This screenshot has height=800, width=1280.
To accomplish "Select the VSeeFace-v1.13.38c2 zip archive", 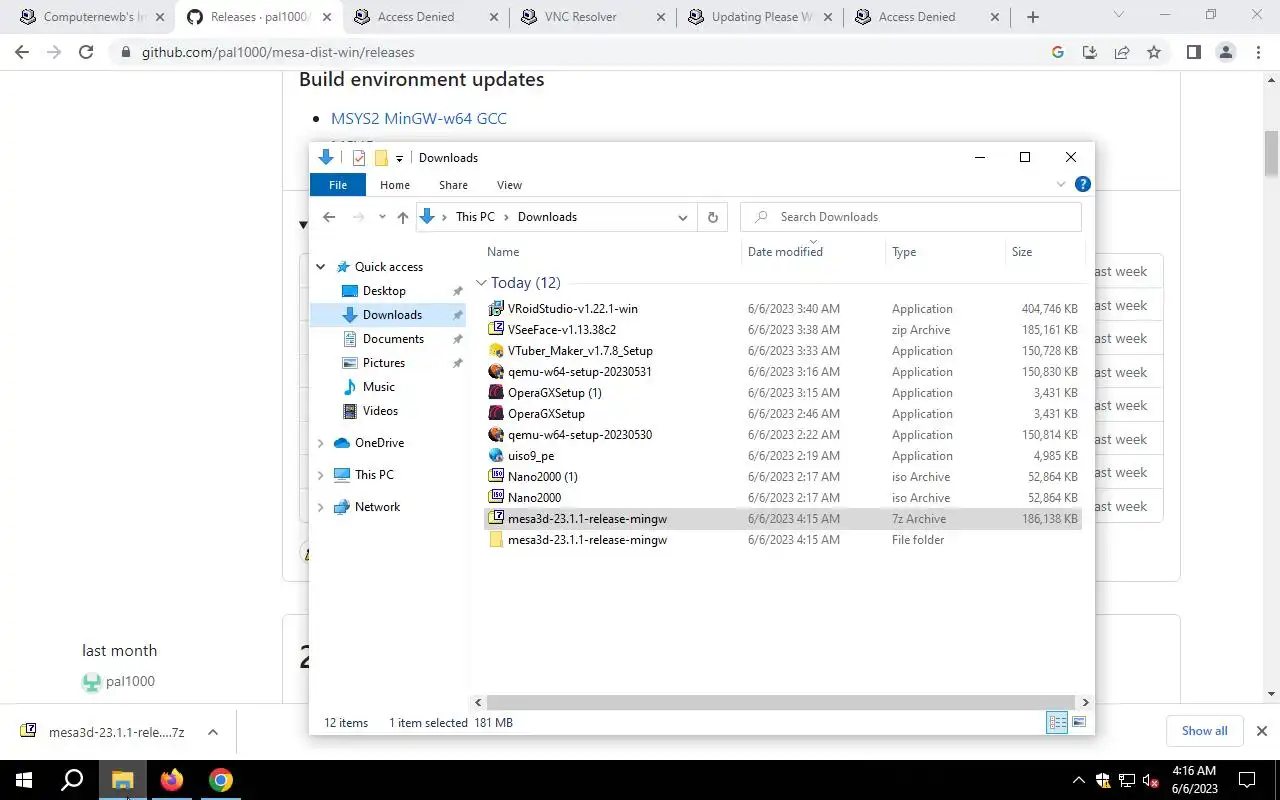I will (x=561, y=330).
